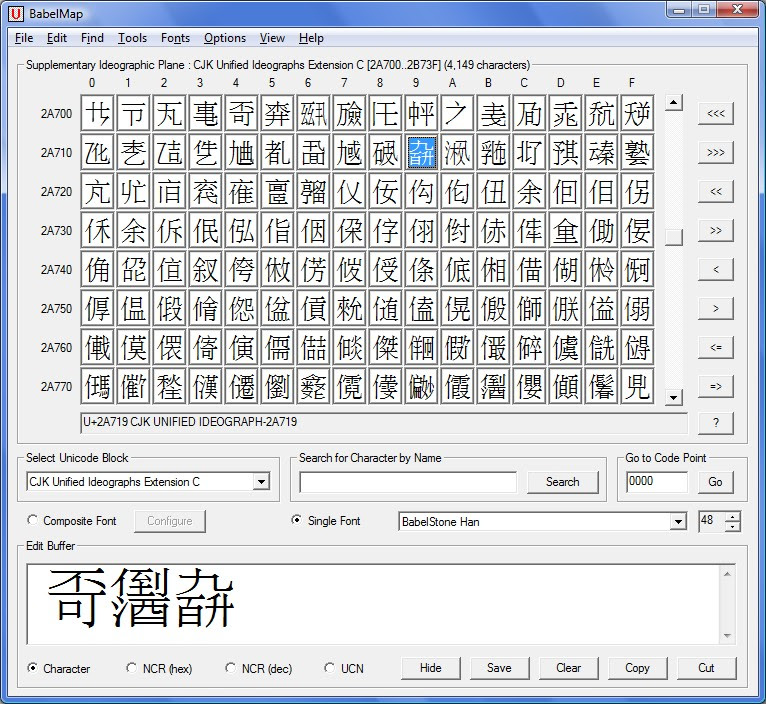Click the Configure button
The image size is (766, 704).
pos(170,521)
